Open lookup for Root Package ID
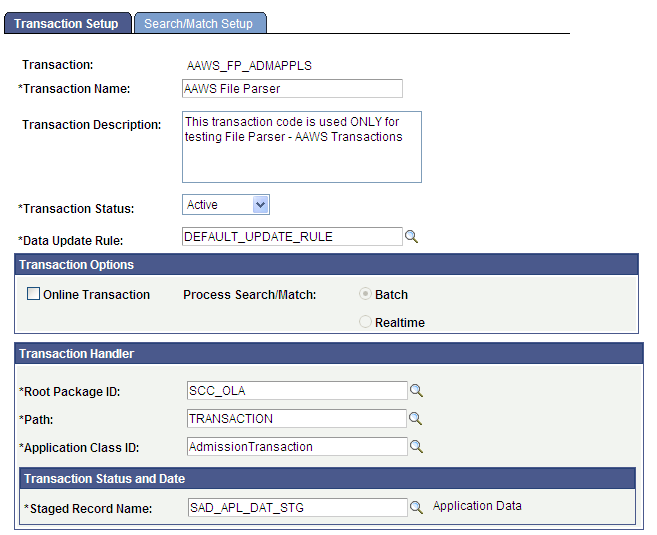 (416, 390)
